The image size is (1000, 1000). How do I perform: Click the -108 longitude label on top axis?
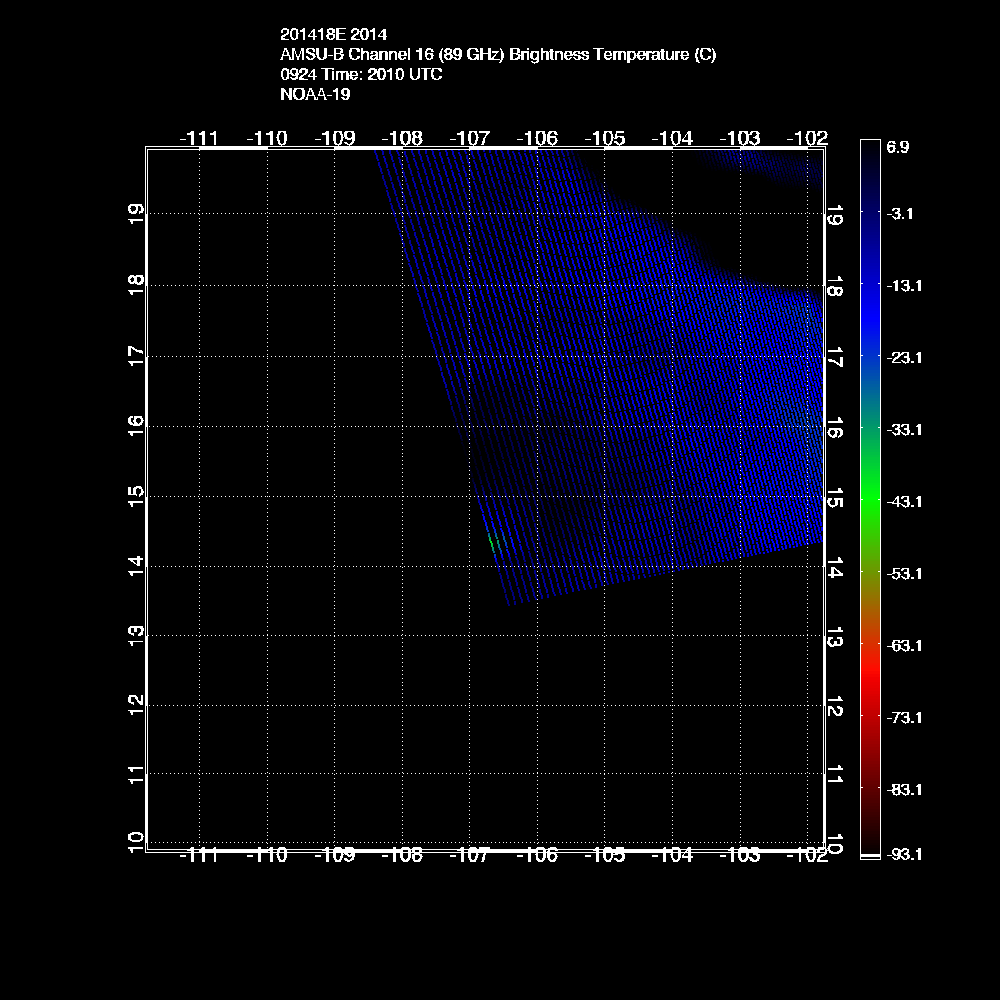click(403, 137)
